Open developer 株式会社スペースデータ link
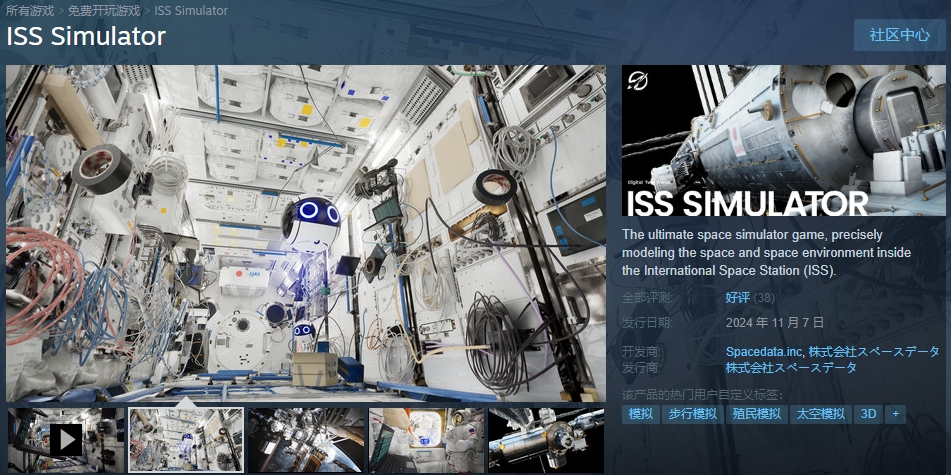 (x=873, y=352)
